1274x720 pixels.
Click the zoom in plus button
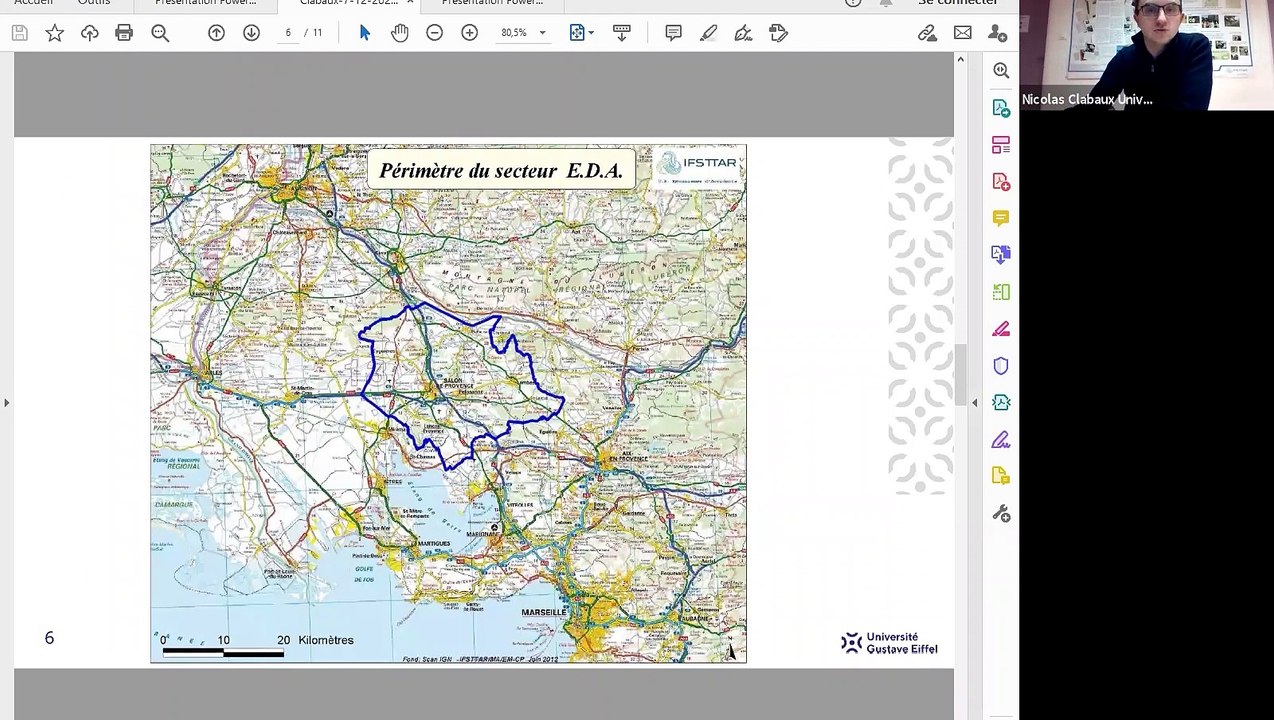(469, 33)
